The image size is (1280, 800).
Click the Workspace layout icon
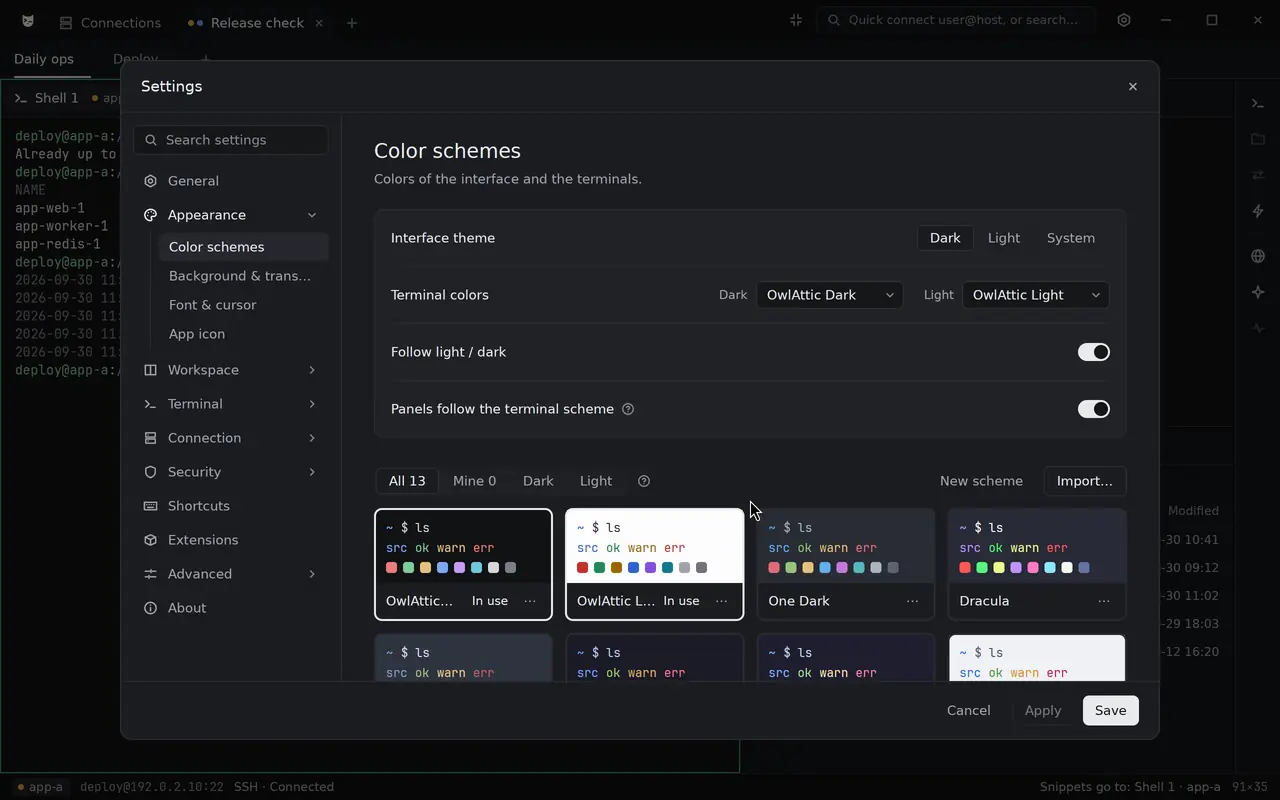pyautogui.click(x=150, y=370)
